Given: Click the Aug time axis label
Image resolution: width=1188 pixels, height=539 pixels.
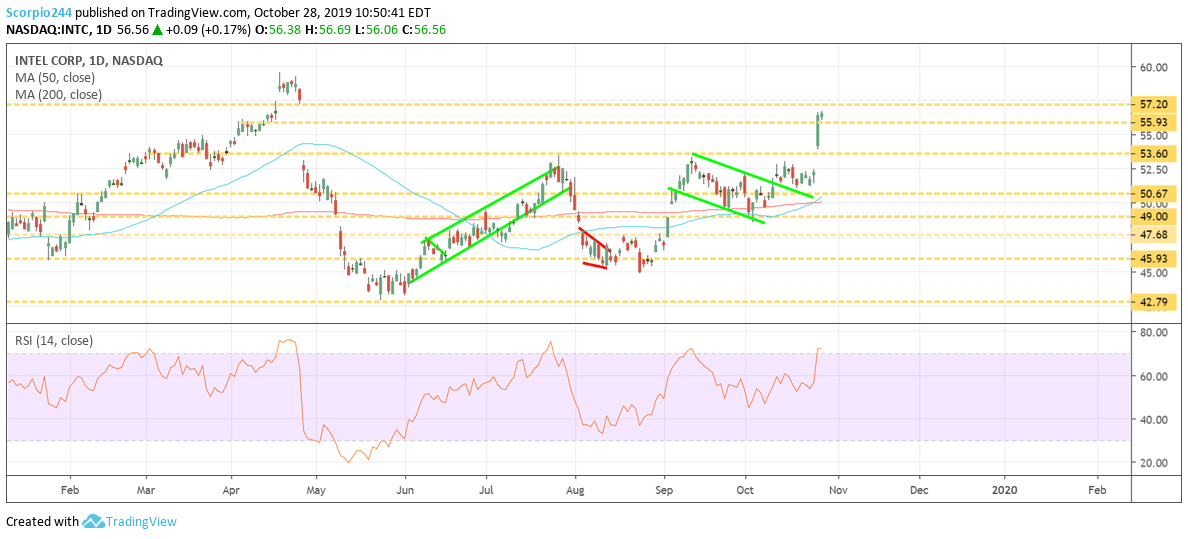Looking at the screenshot, I should [x=576, y=489].
